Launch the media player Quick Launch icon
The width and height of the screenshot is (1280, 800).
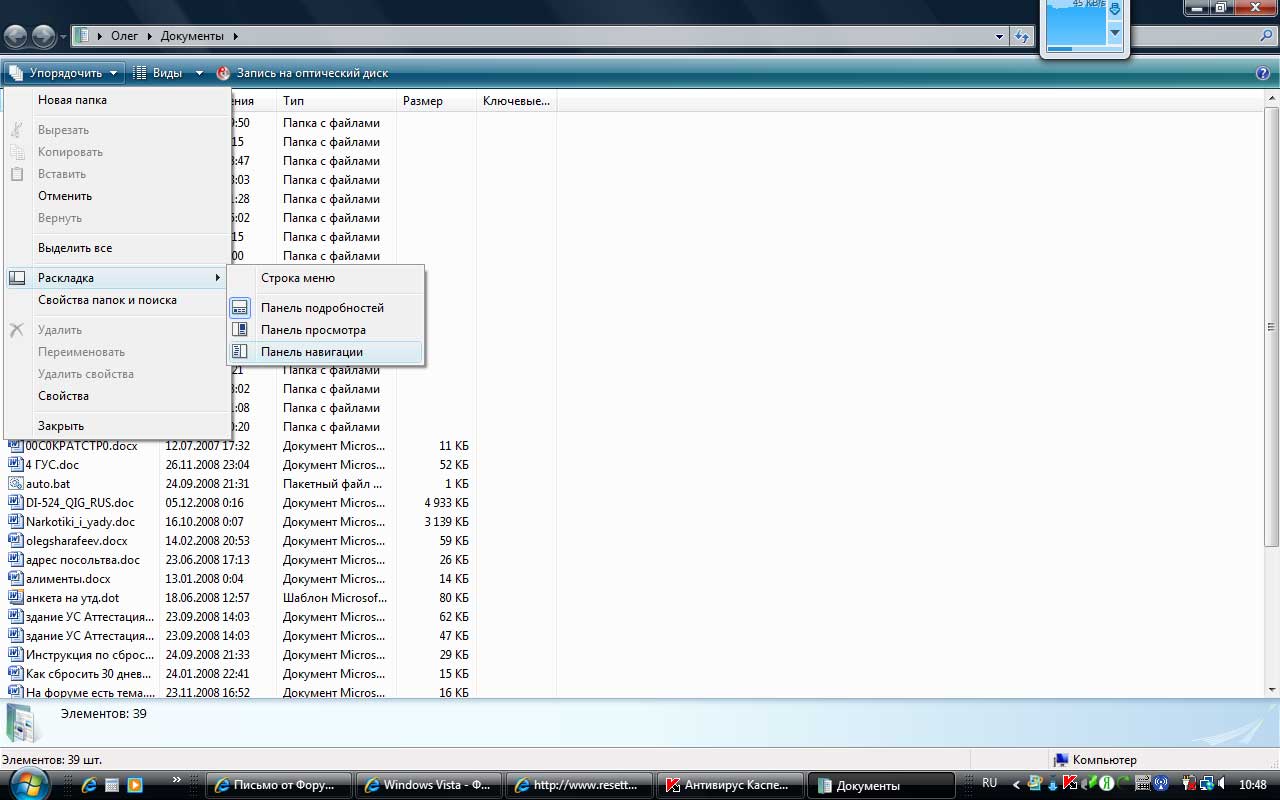(135, 785)
